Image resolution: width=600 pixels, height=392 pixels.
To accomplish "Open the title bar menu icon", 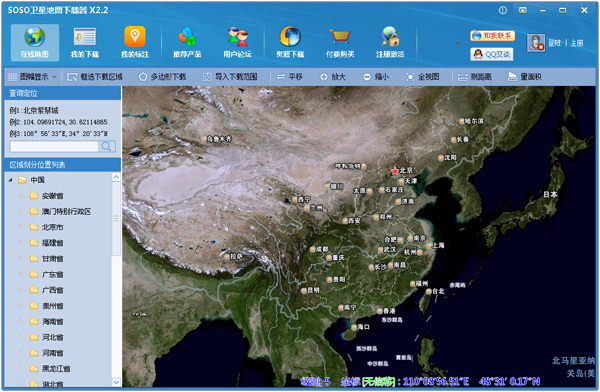I will (523, 10).
